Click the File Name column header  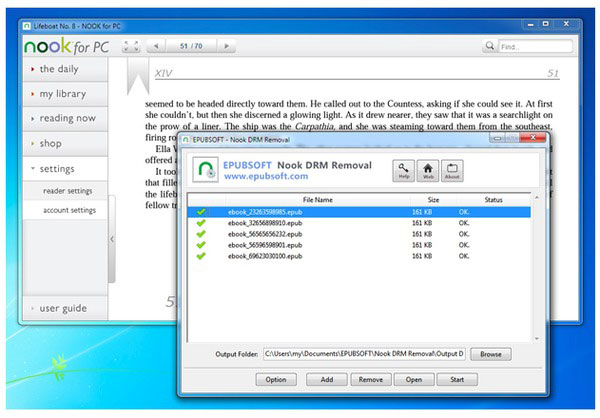(318, 200)
